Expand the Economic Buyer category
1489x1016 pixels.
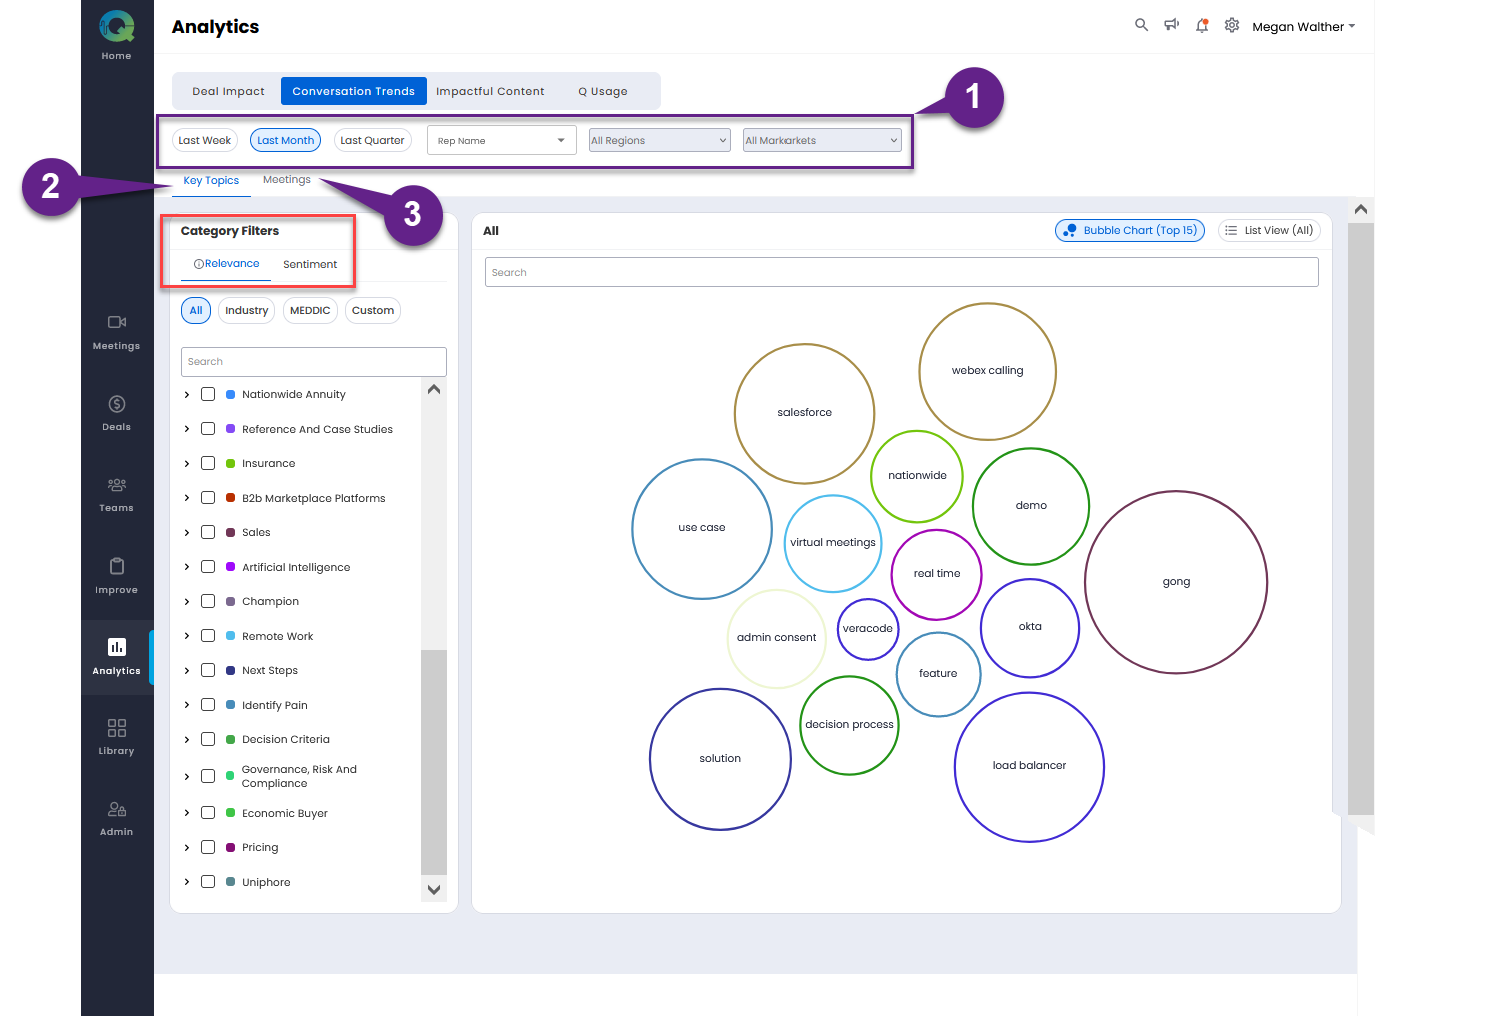coord(187,813)
